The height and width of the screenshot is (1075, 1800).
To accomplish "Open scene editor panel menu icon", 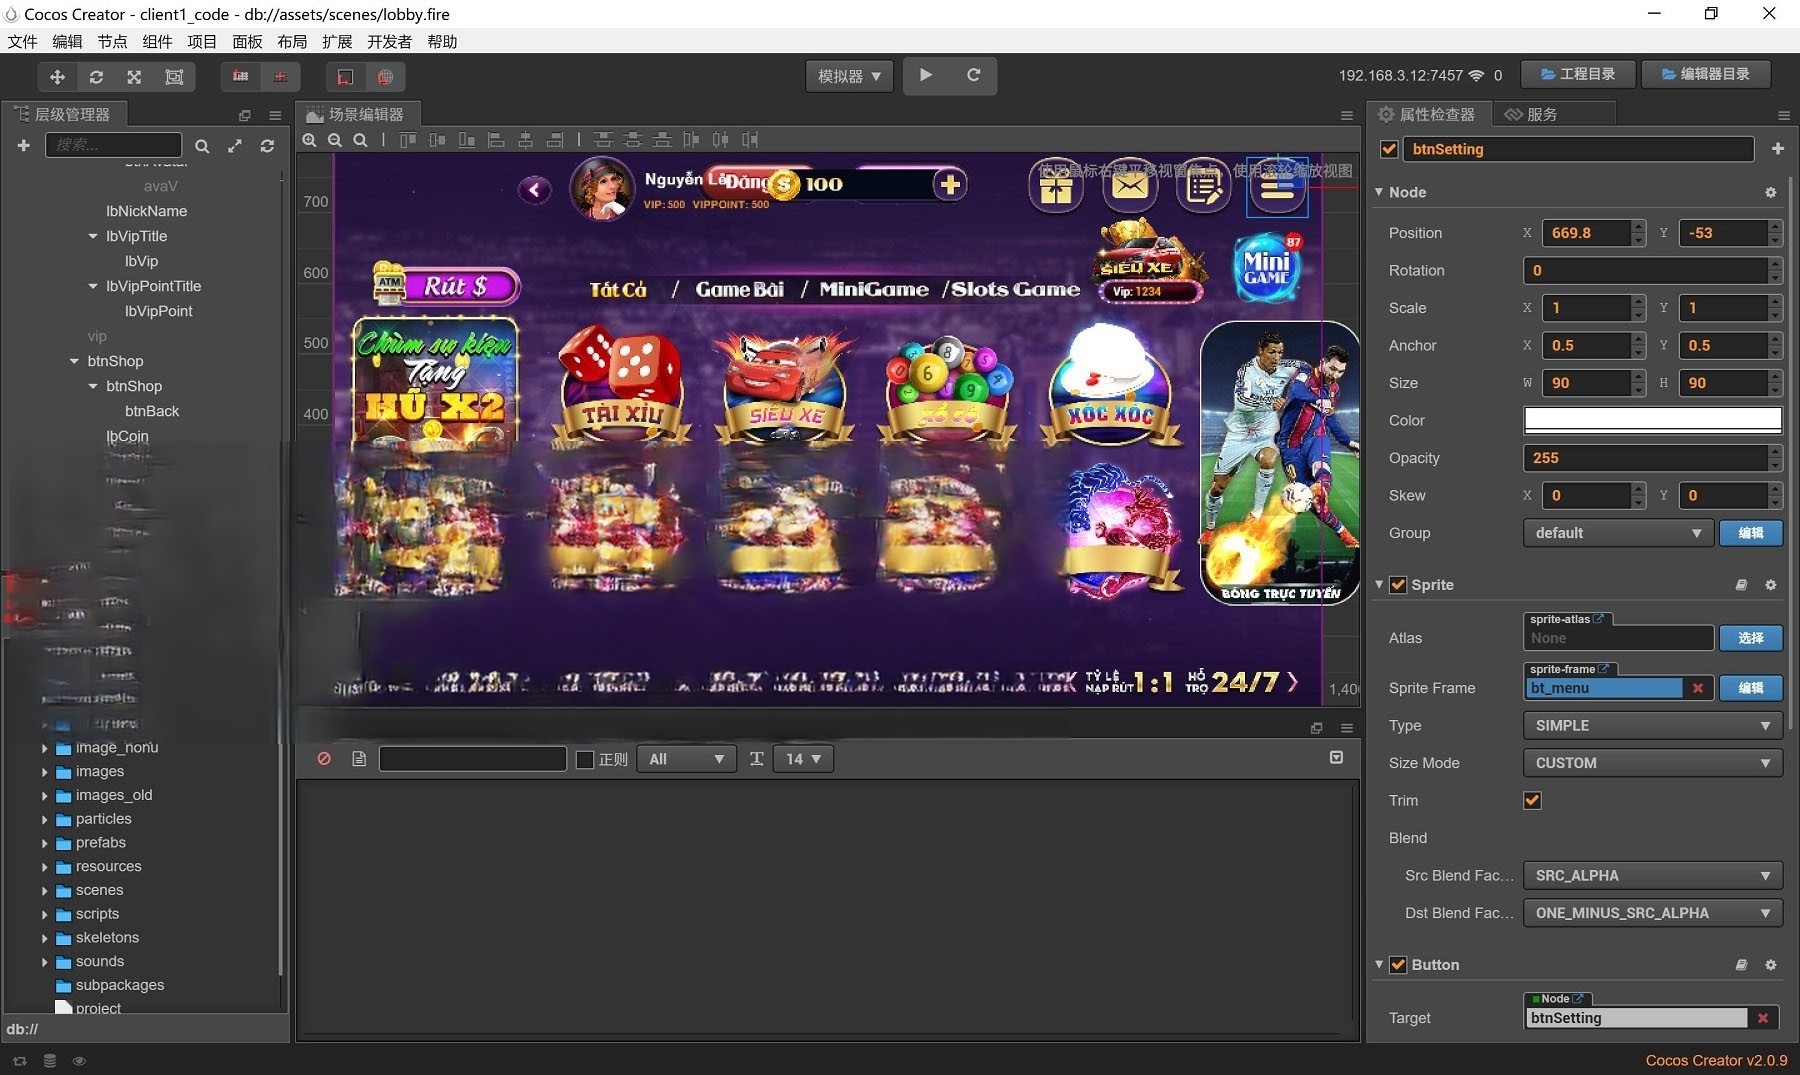I will (x=1347, y=115).
